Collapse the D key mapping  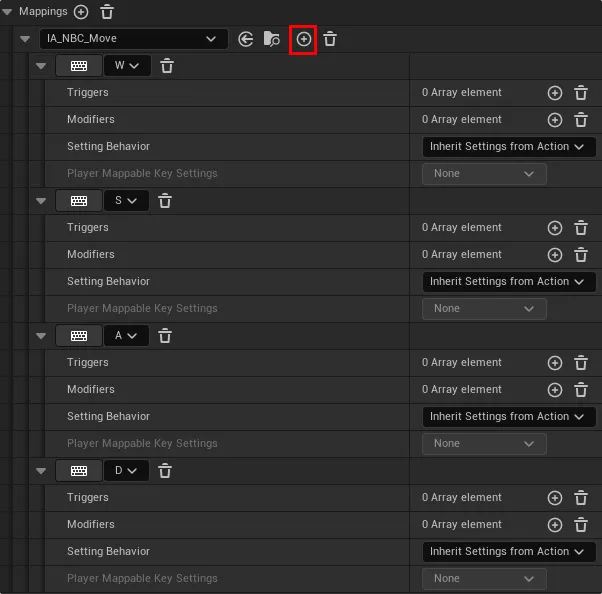(41, 471)
